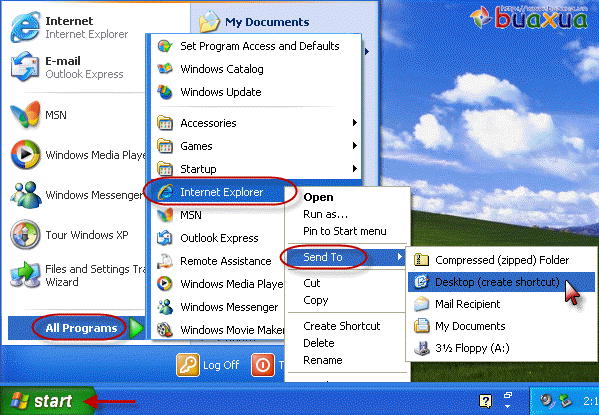Choose Rename in the context menu
This screenshot has height=415, width=599.
click(322, 360)
